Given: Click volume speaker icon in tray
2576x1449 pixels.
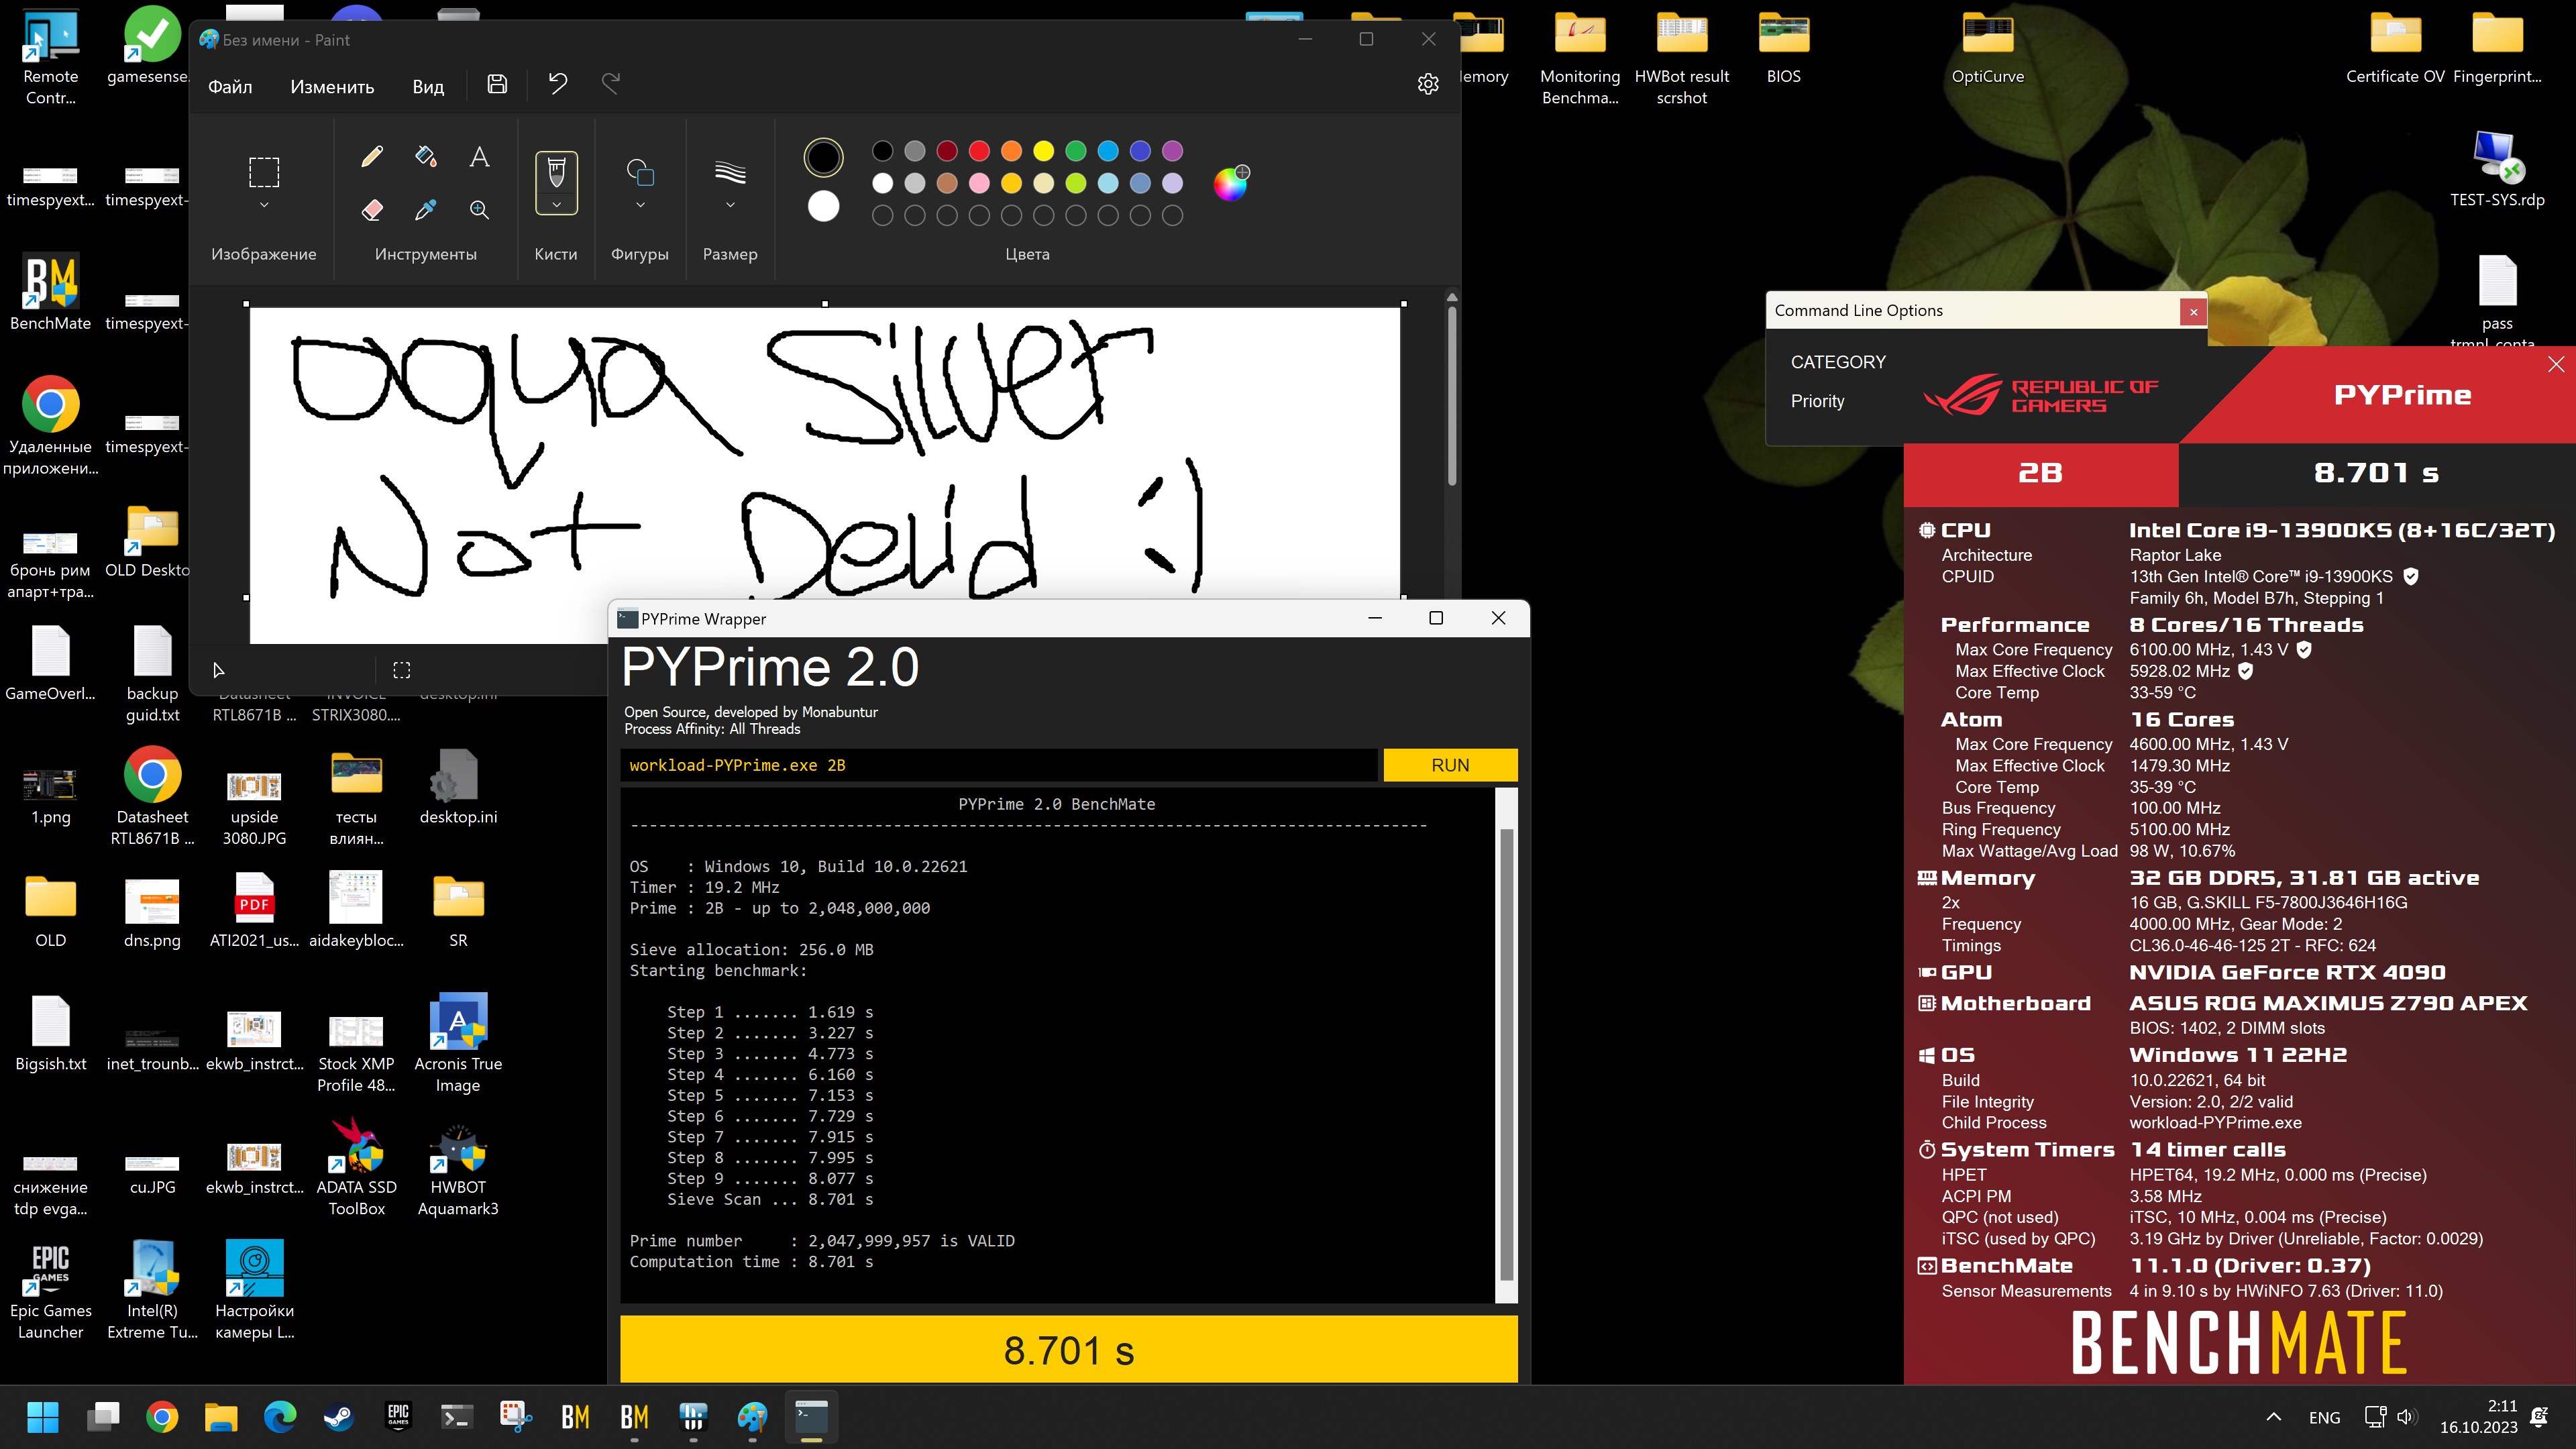Looking at the screenshot, I should point(2406,1417).
